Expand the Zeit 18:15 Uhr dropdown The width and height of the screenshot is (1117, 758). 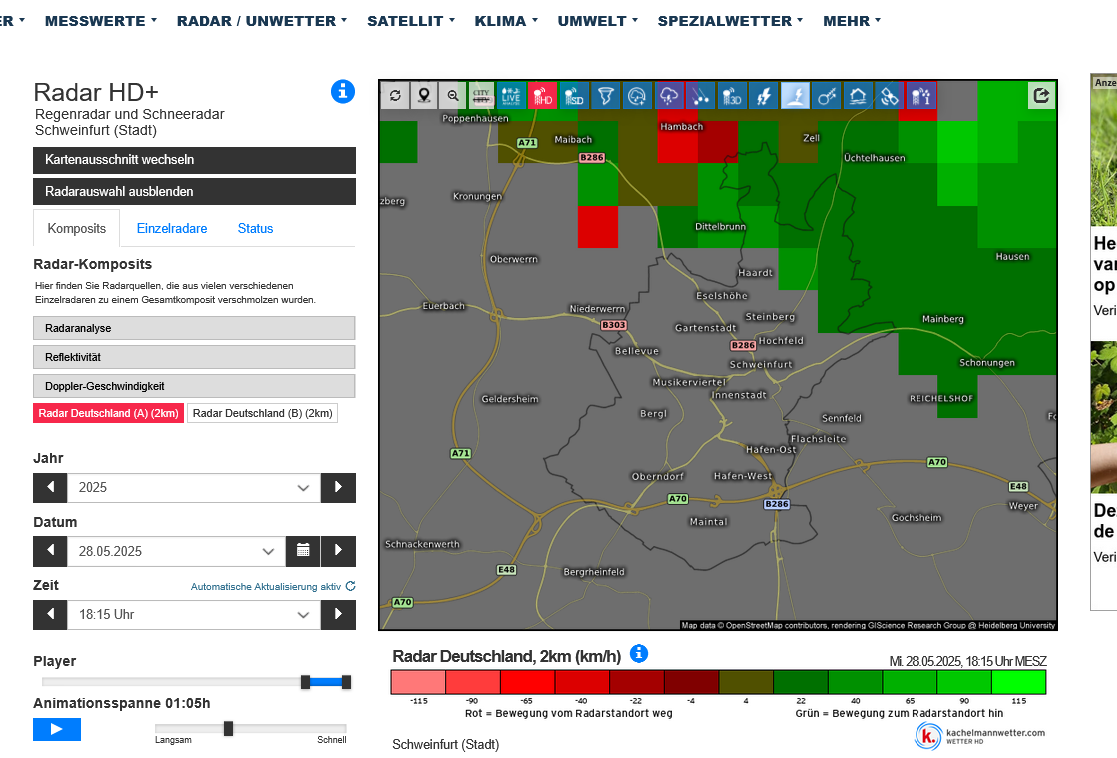193,615
